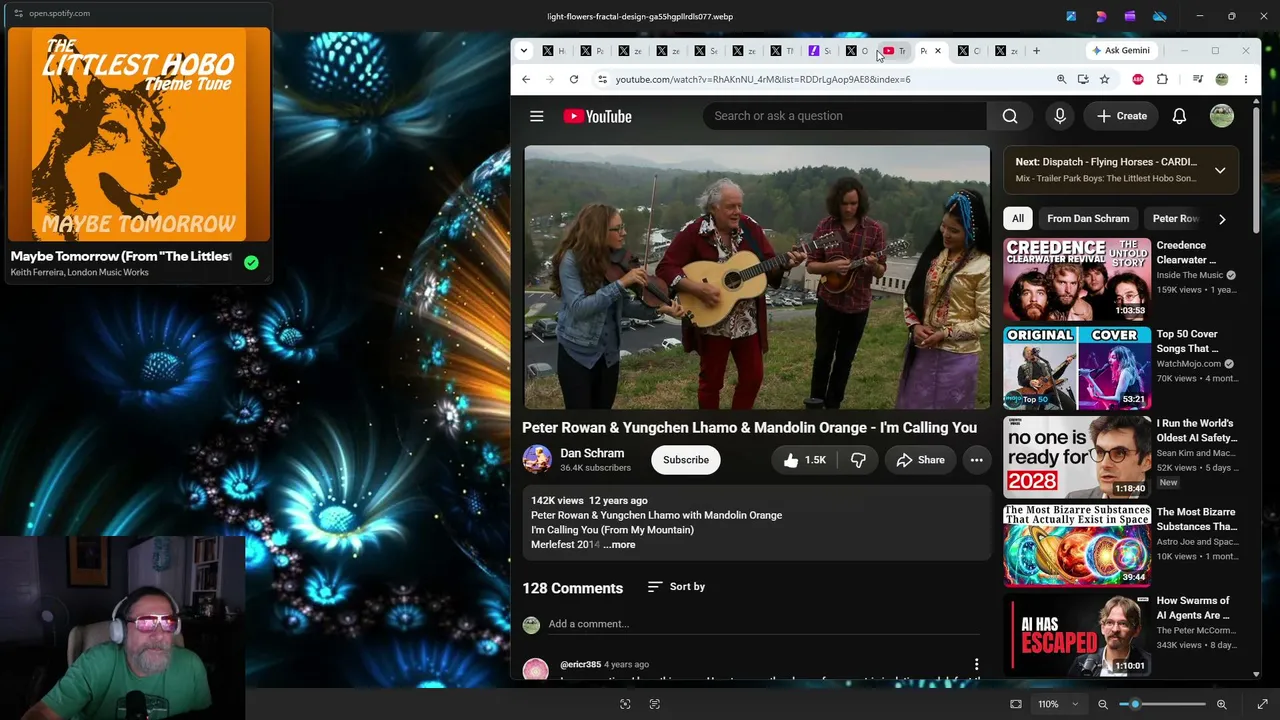Open the AI Has Escaped video thumbnail
The image size is (1280, 720).
pyautogui.click(x=1077, y=635)
